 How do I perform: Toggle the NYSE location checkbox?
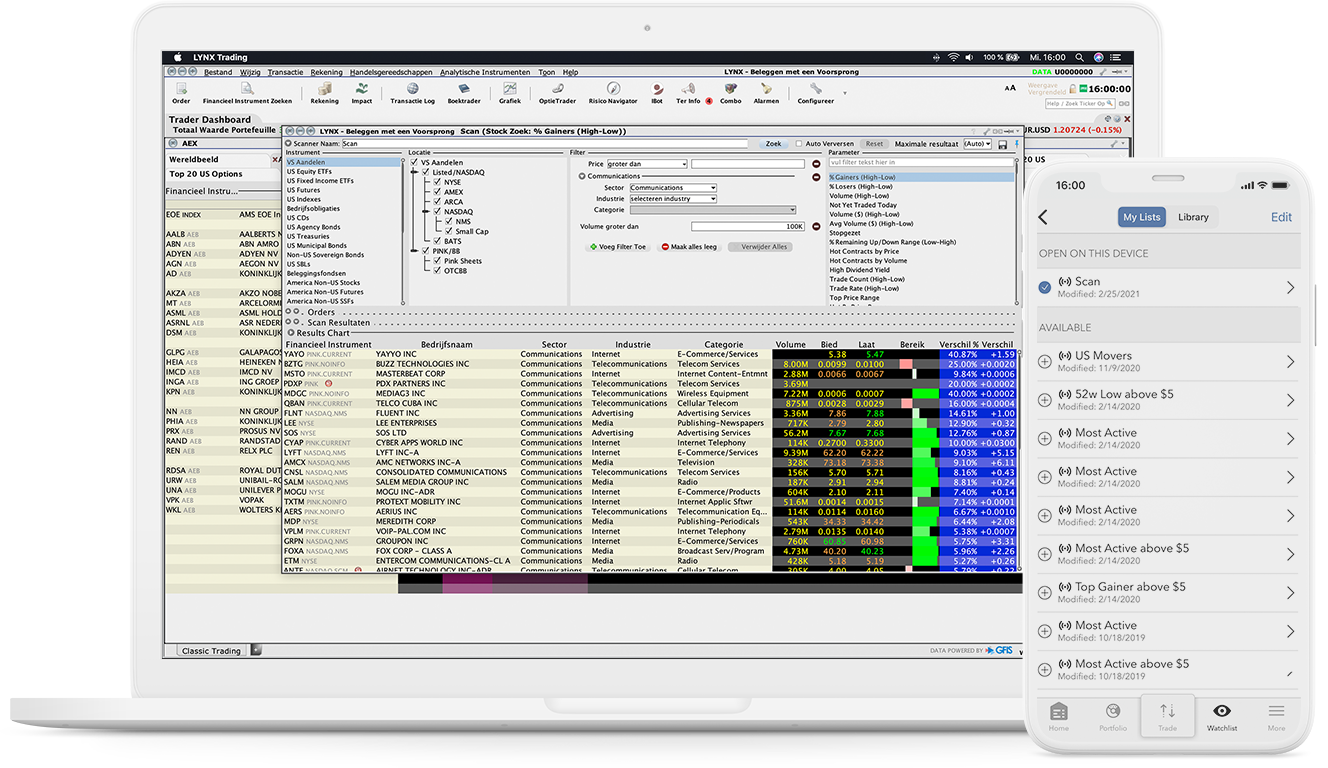coord(437,182)
